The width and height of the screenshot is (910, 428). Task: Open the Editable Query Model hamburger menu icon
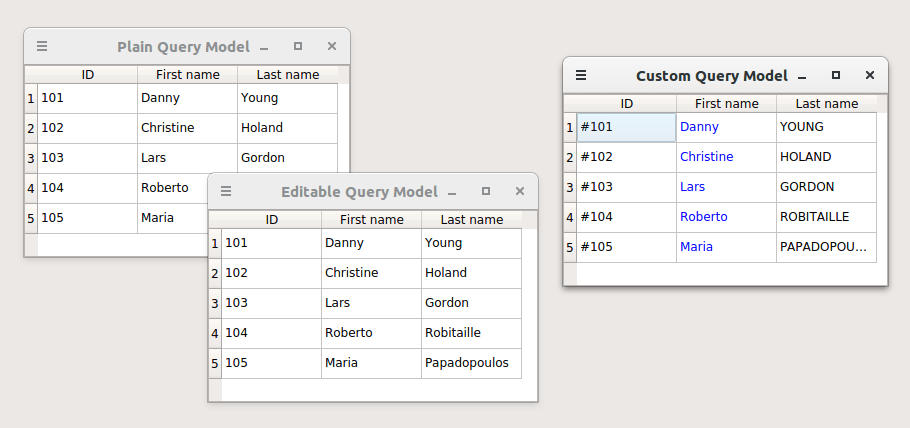(226, 191)
